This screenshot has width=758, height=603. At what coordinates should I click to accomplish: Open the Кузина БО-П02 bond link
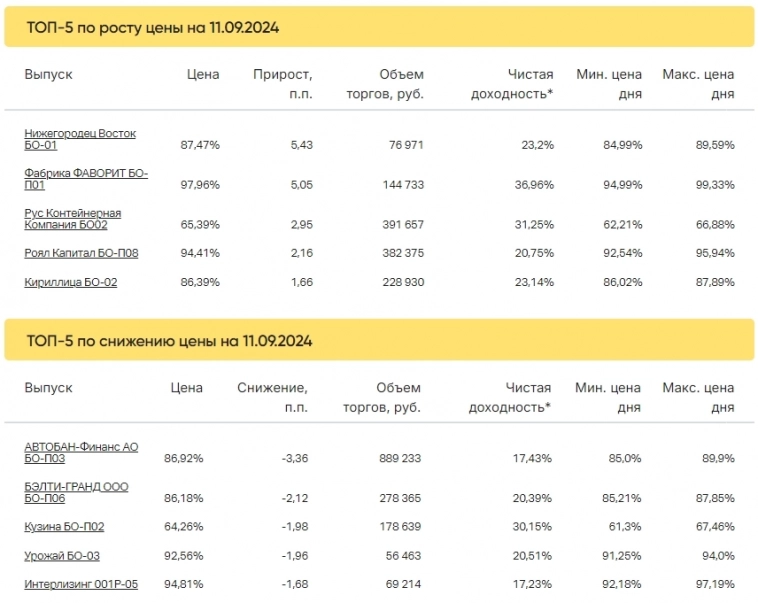click(64, 526)
